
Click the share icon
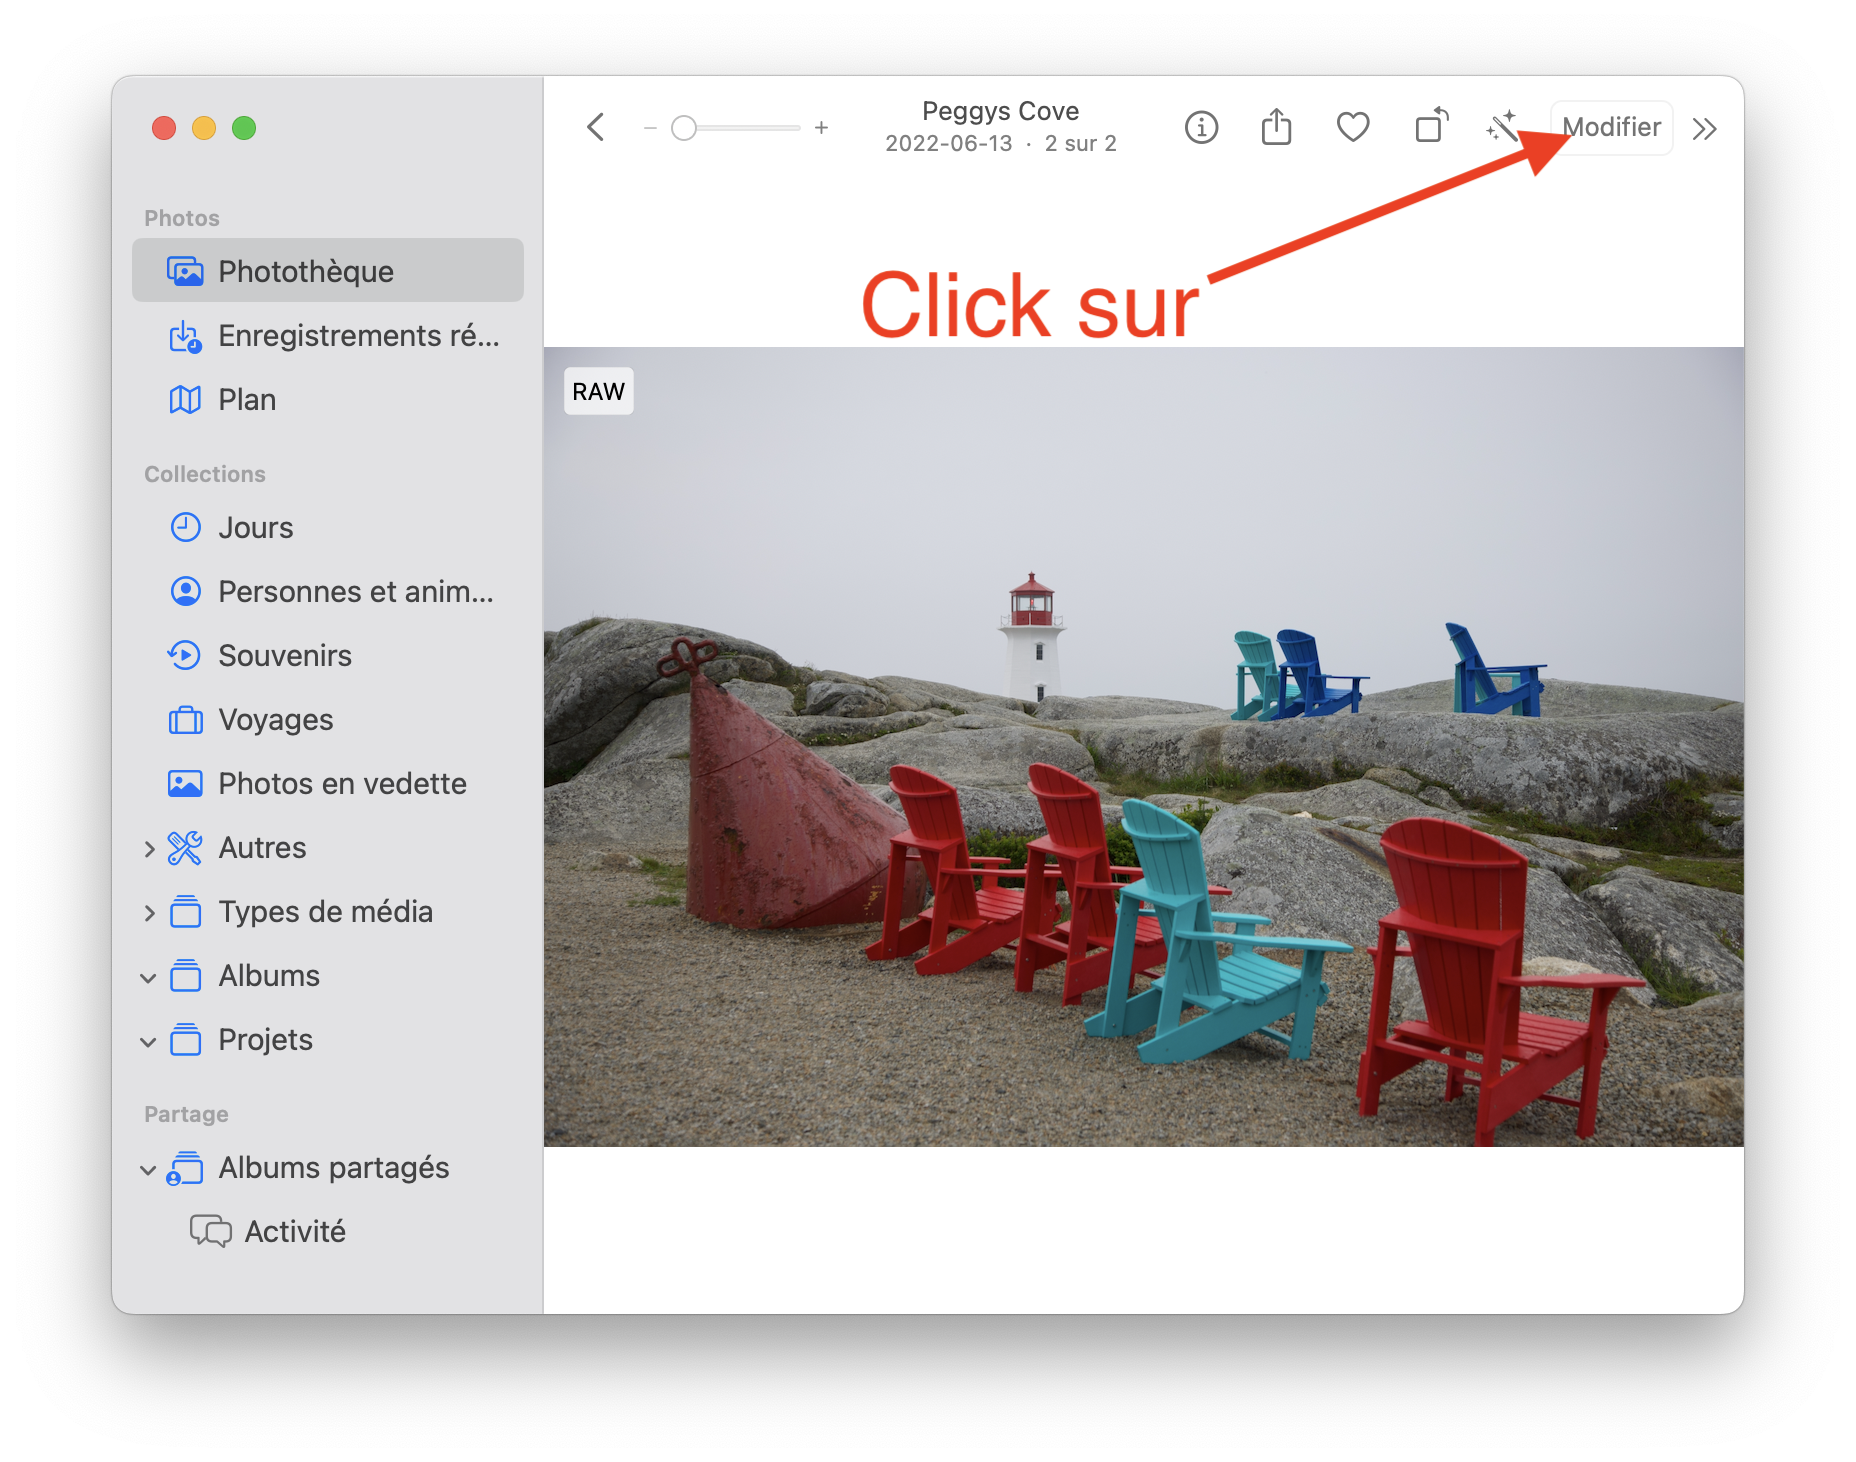[1276, 128]
